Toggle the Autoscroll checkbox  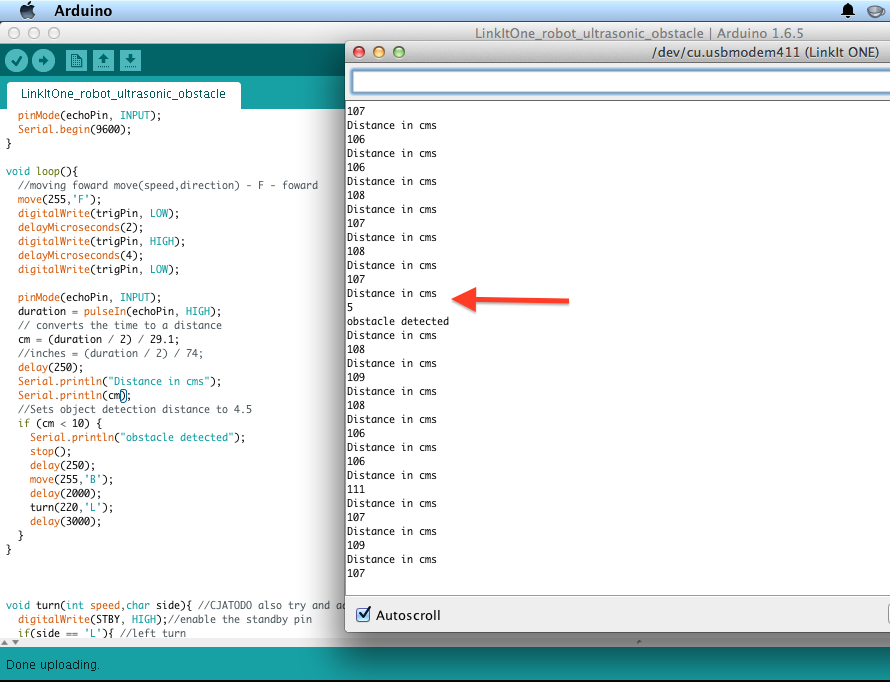[x=363, y=614]
